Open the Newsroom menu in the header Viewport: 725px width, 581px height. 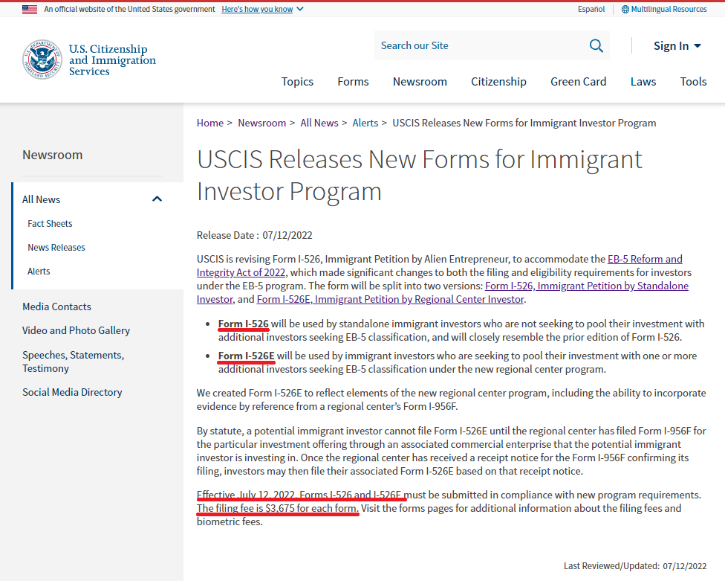coord(420,82)
